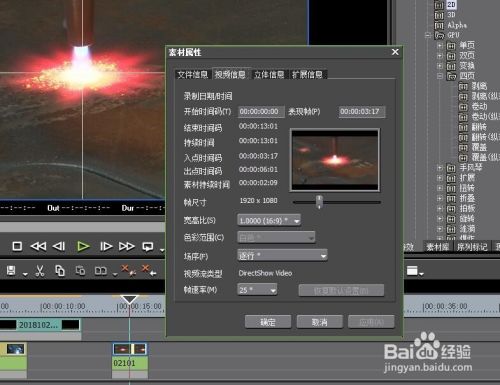
Task: Click the 应用 button
Action: [371, 322]
